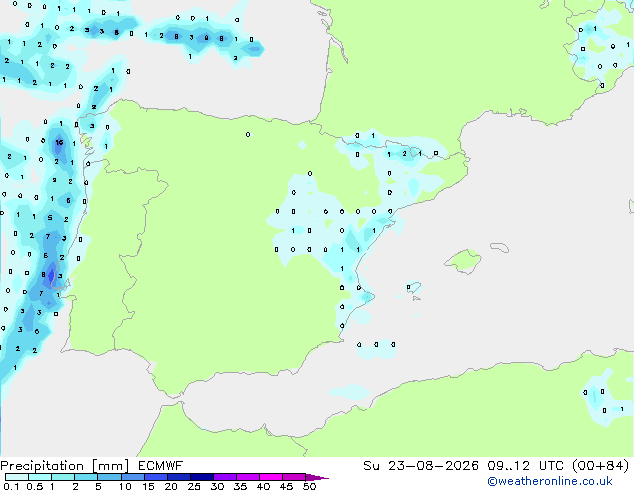Click the '09..12 UTC' time label
This screenshot has width=634, height=490.
[525, 466]
